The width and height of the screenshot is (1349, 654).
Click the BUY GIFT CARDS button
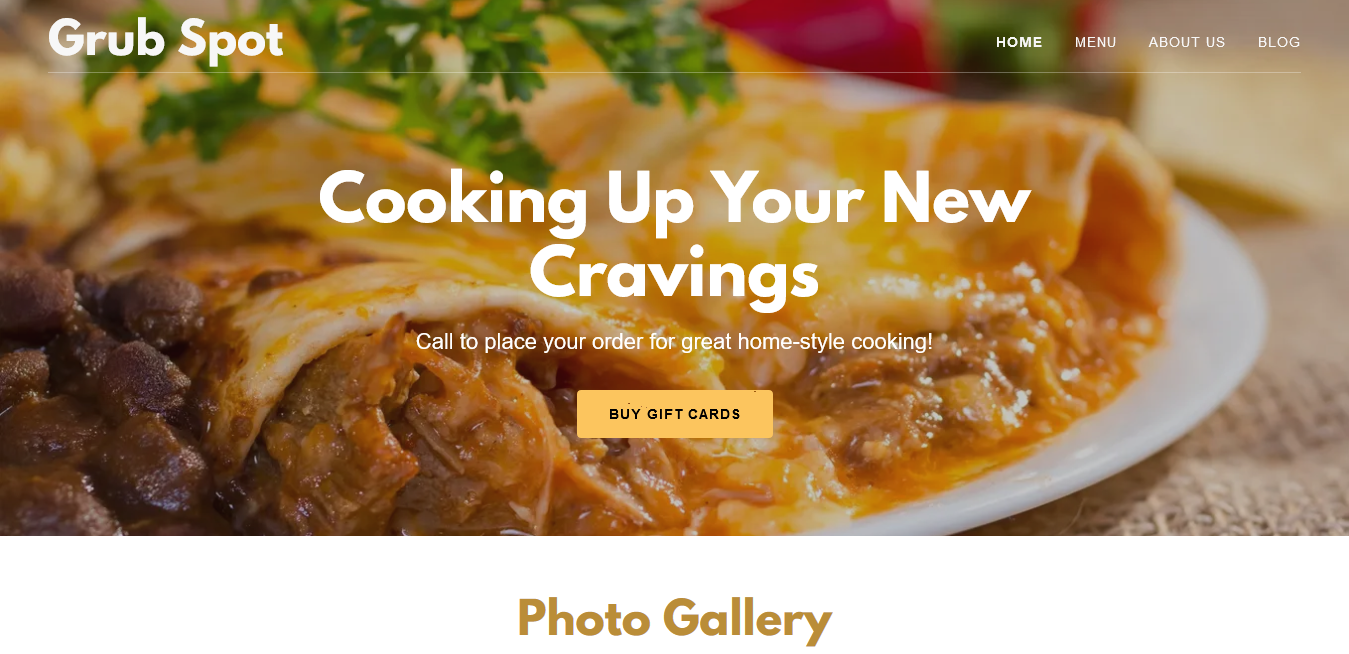coord(675,414)
